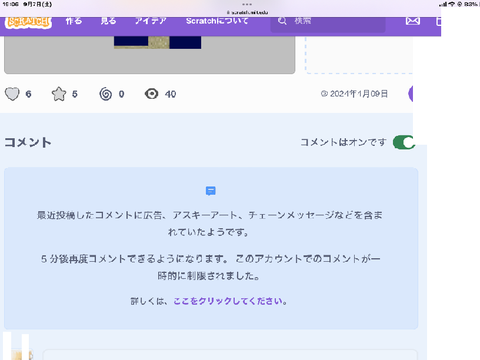
Task: Click the remix count 0
Action: click(x=121, y=94)
